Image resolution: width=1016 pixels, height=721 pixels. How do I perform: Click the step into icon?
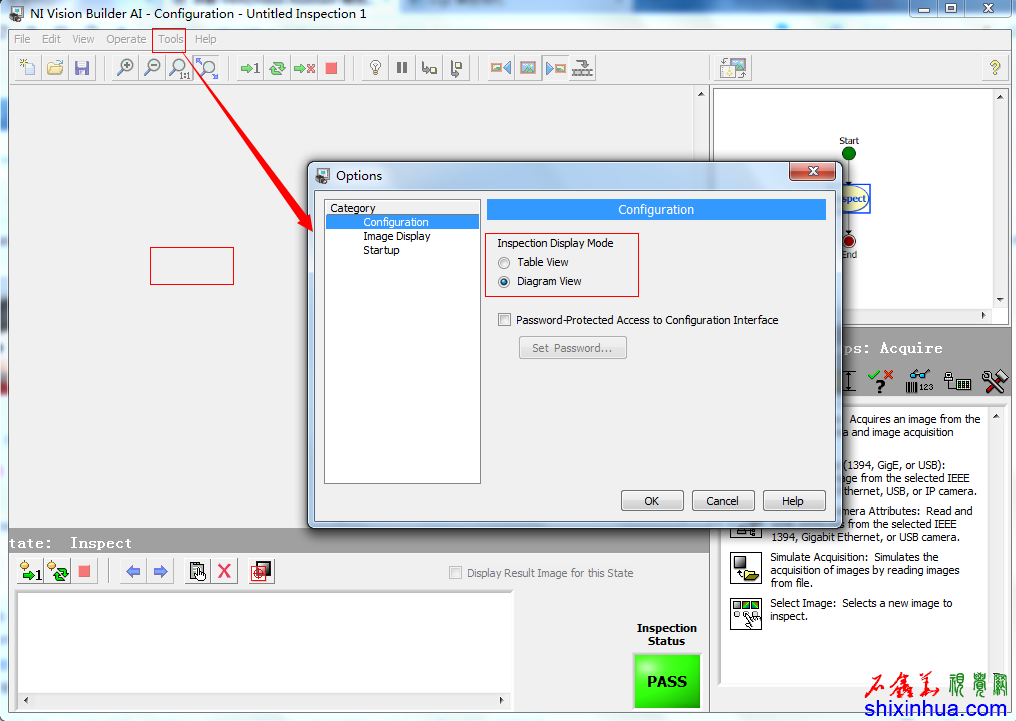pyautogui.click(x=429, y=67)
